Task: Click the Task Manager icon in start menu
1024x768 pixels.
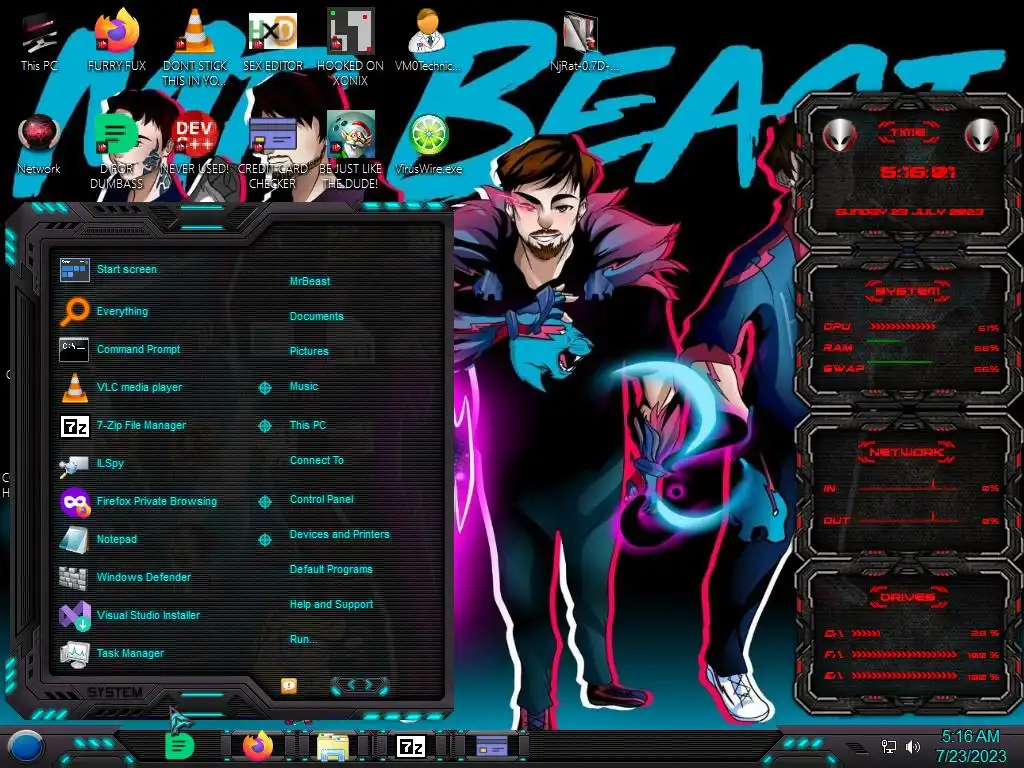Action: pyautogui.click(x=74, y=654)
